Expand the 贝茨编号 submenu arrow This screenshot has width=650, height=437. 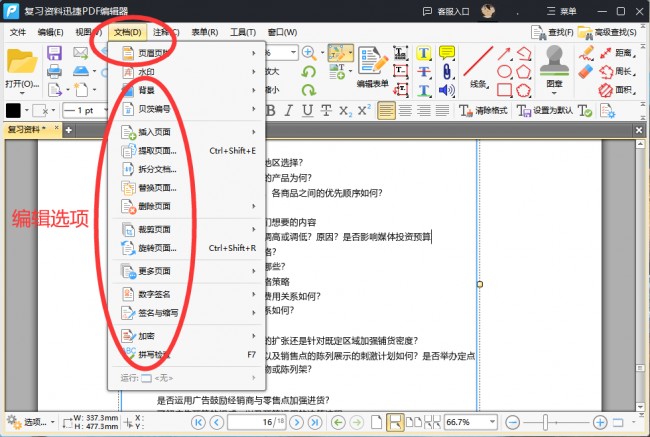point(253,109)
